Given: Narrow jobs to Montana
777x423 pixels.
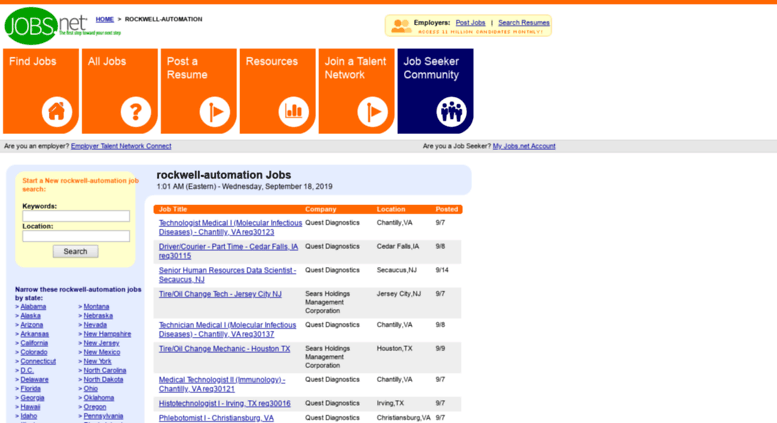Looking at the screenshot, I should 96,307.
